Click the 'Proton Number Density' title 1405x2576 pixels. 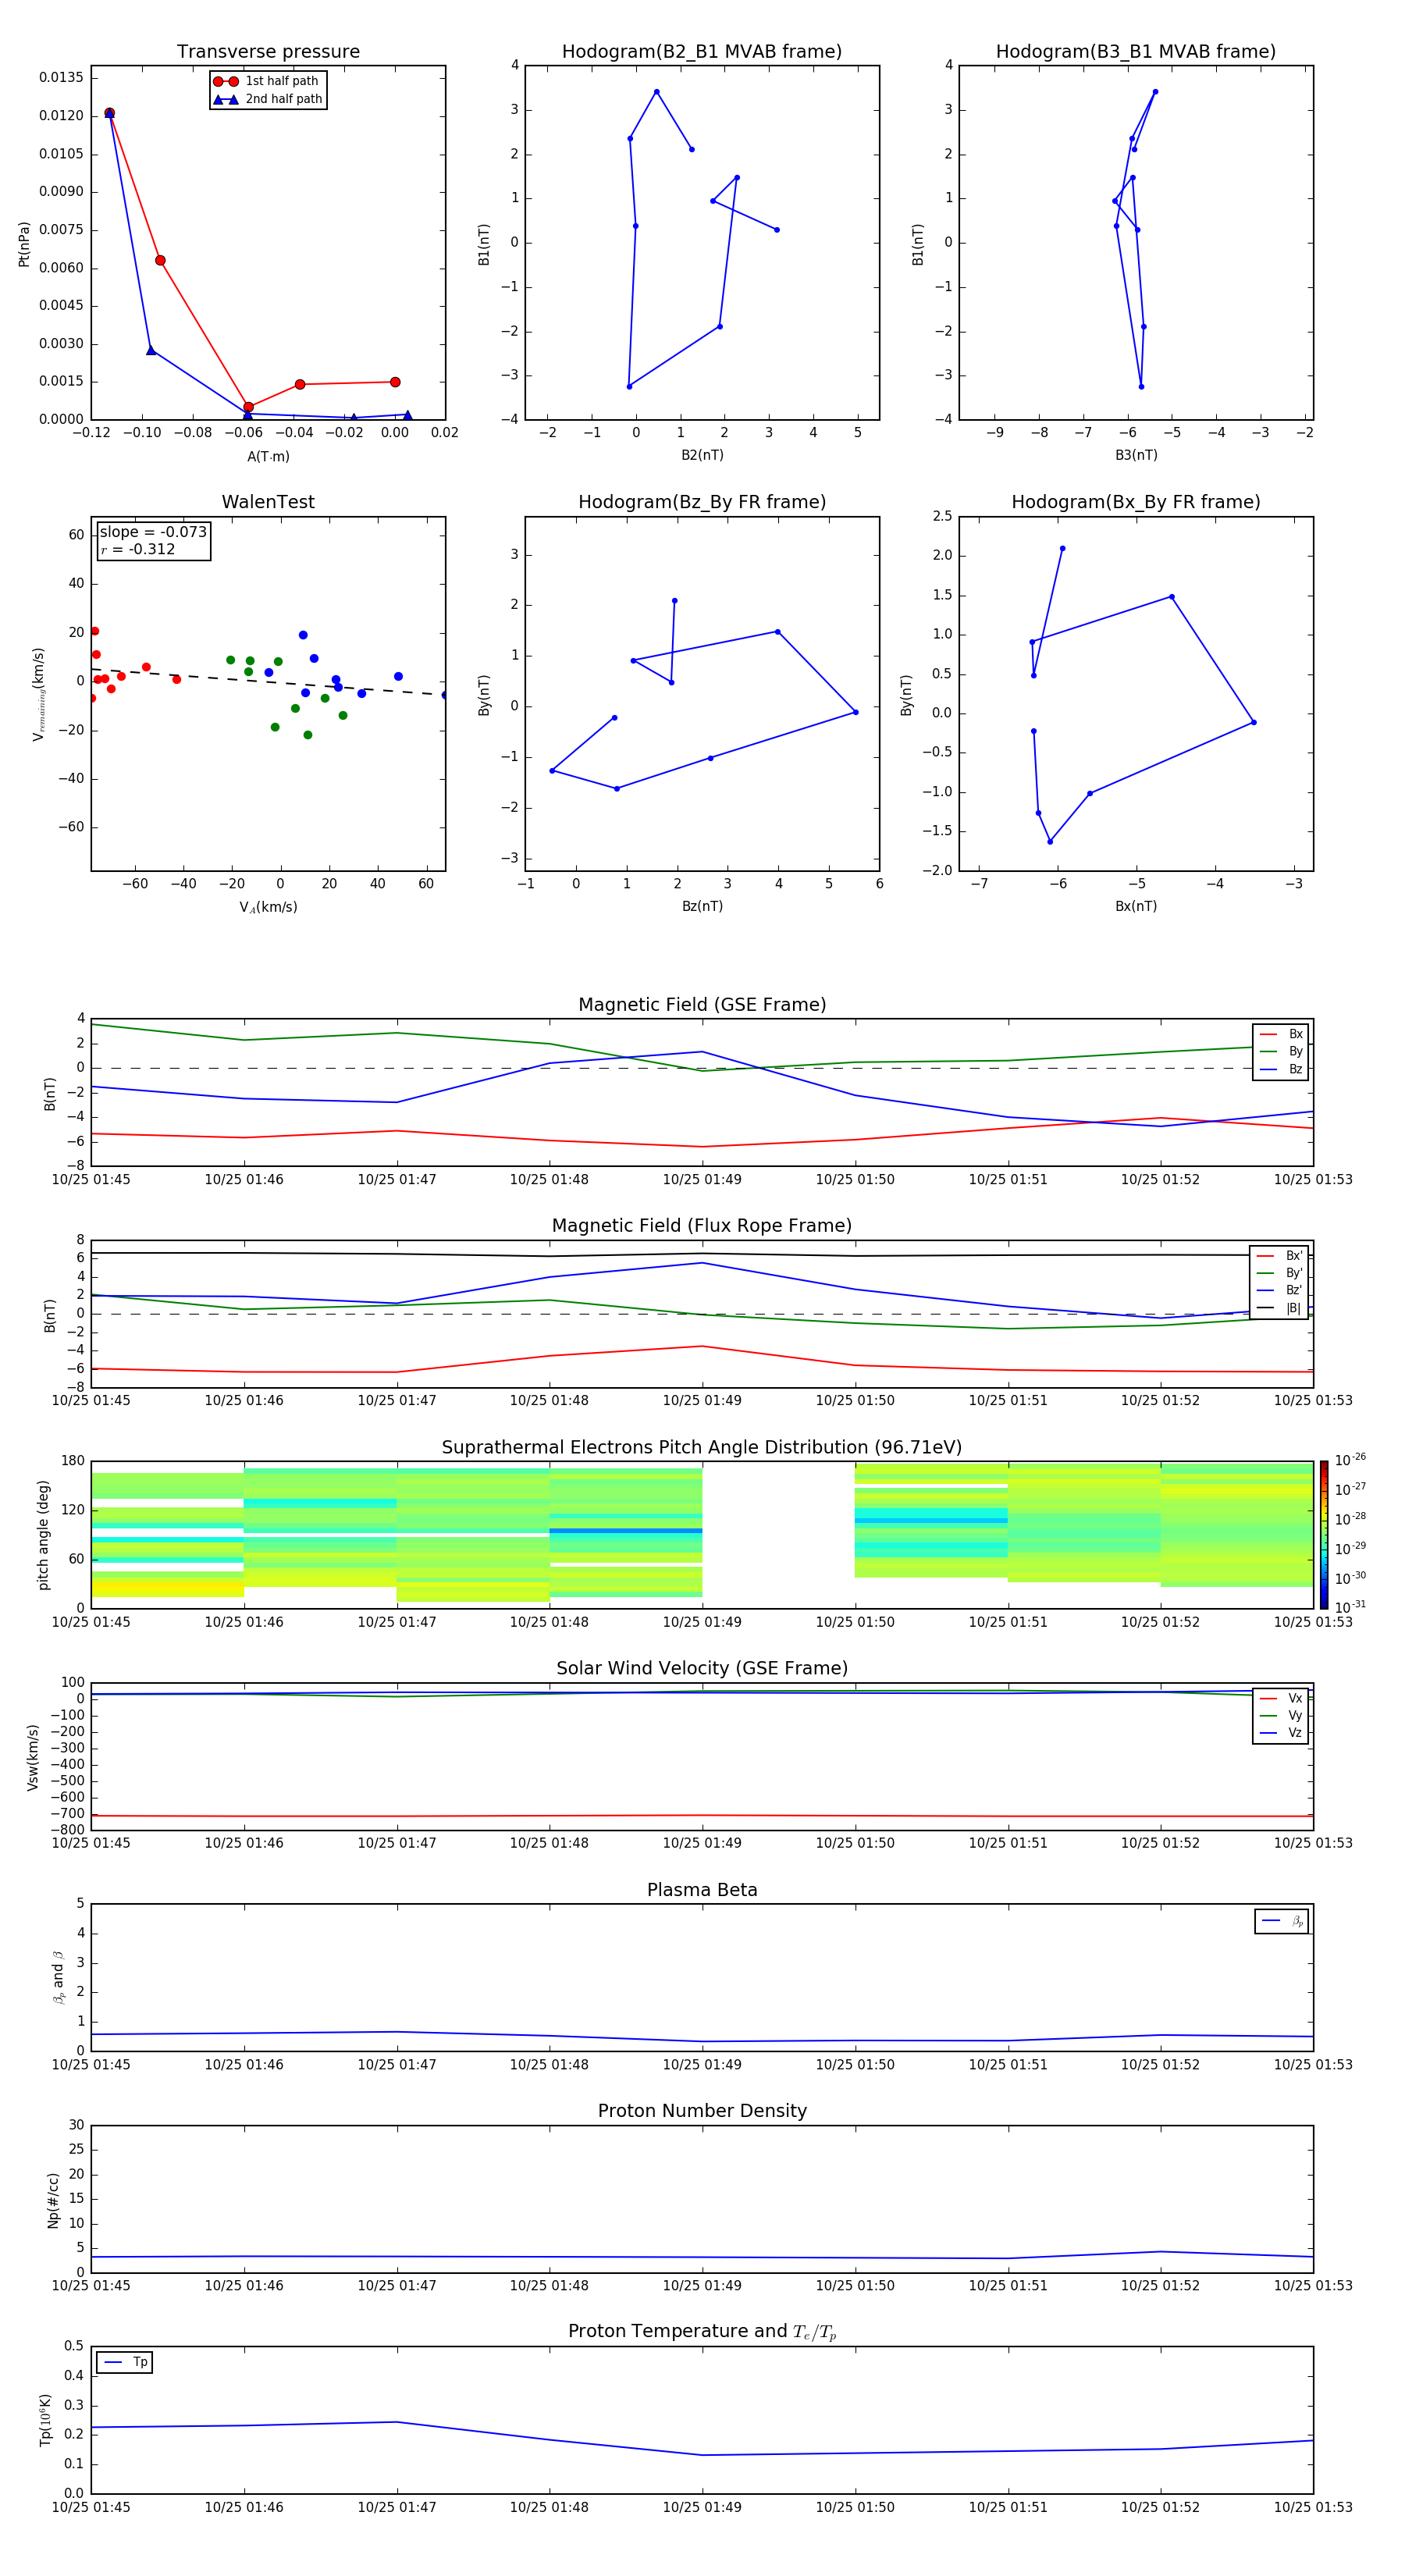(702, 2111)
